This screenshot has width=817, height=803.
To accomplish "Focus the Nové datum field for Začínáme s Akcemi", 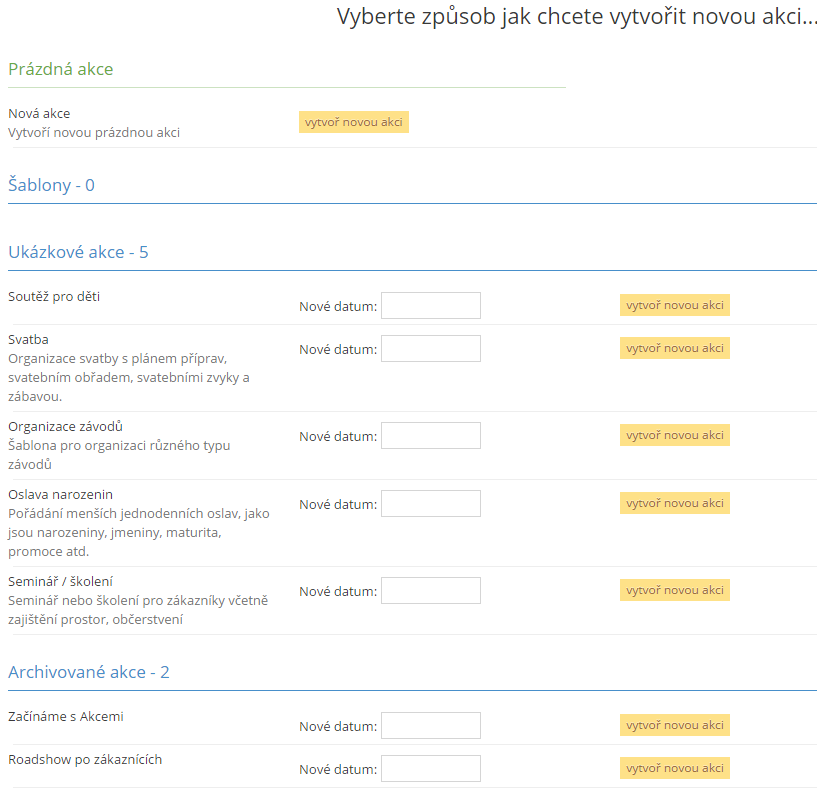I will click(431, 725).
